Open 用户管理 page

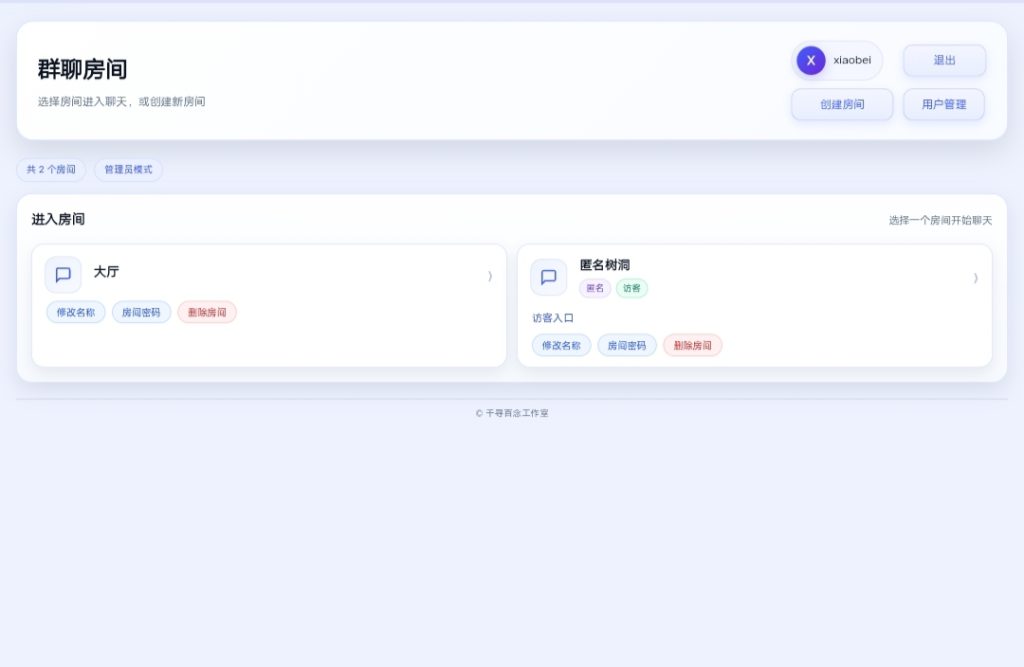tap(944, 105)
